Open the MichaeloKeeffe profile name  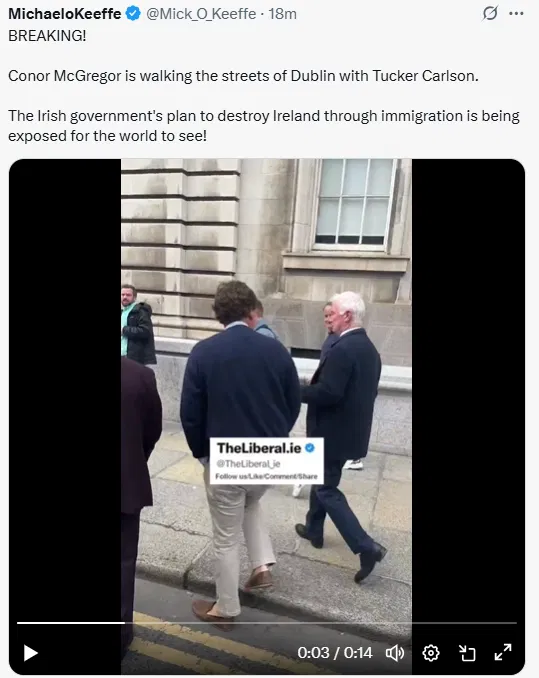[65, 14]
